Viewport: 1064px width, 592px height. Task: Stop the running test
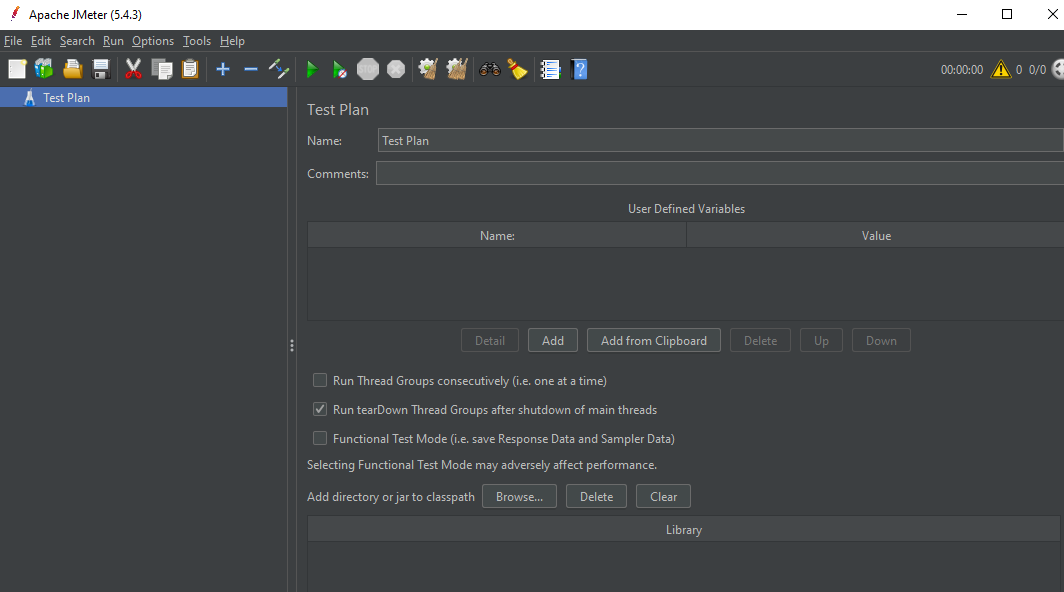pyautogui.click(x=367, y=69)
